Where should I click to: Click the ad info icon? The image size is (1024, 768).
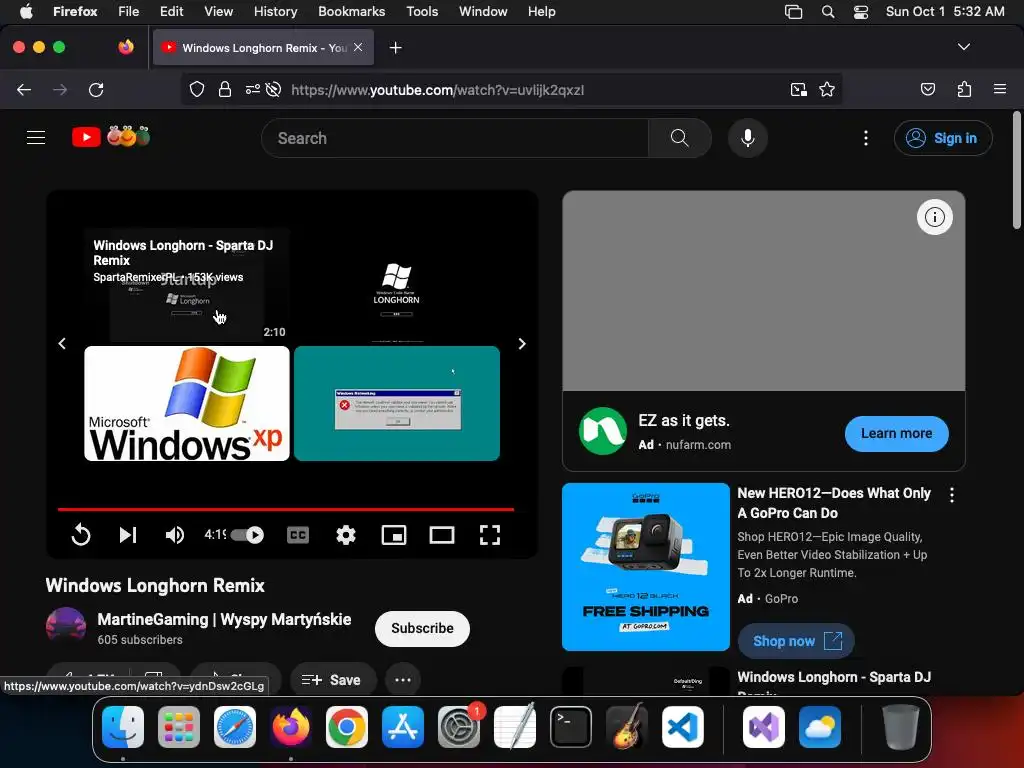pyautogui.click(x=935, y=217)
